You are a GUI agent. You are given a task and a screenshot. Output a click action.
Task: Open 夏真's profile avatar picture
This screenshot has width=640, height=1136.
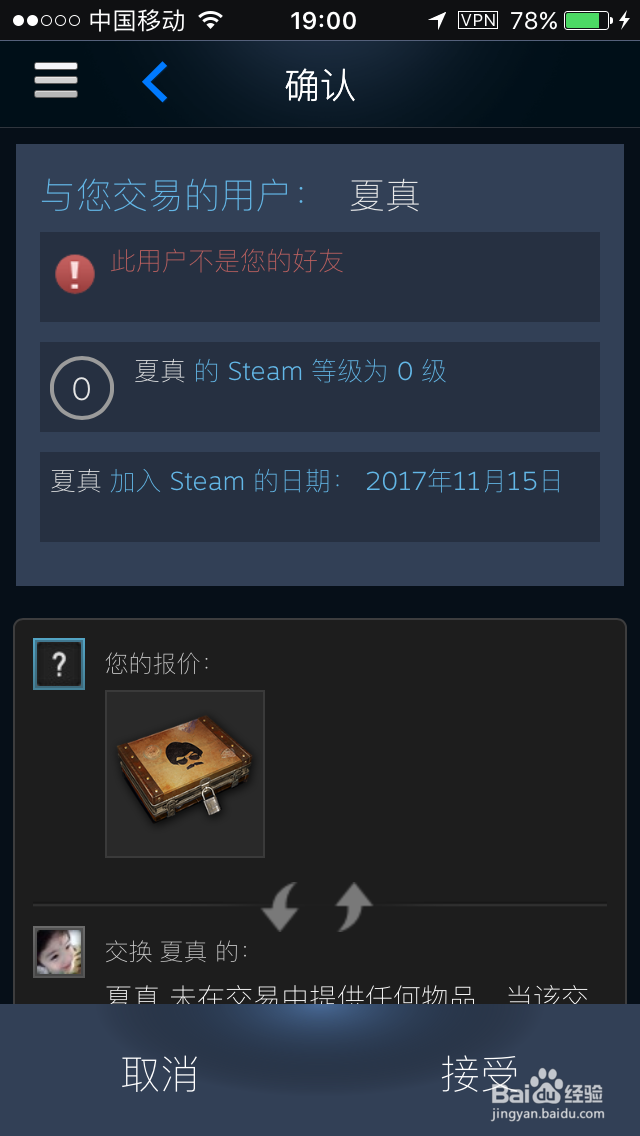pyautogui.click(x=59, y=952)
